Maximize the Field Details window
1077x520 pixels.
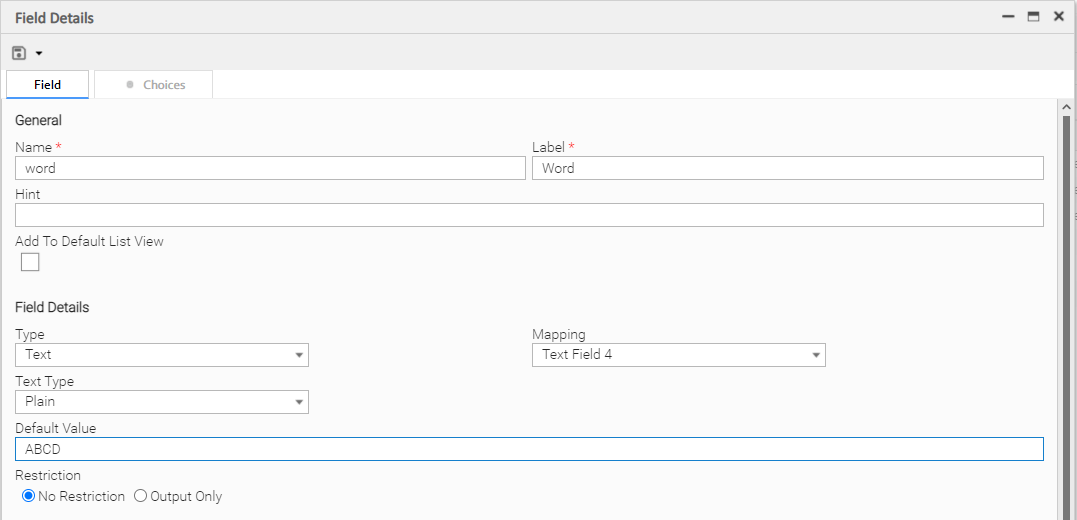tap(1033, 17)
